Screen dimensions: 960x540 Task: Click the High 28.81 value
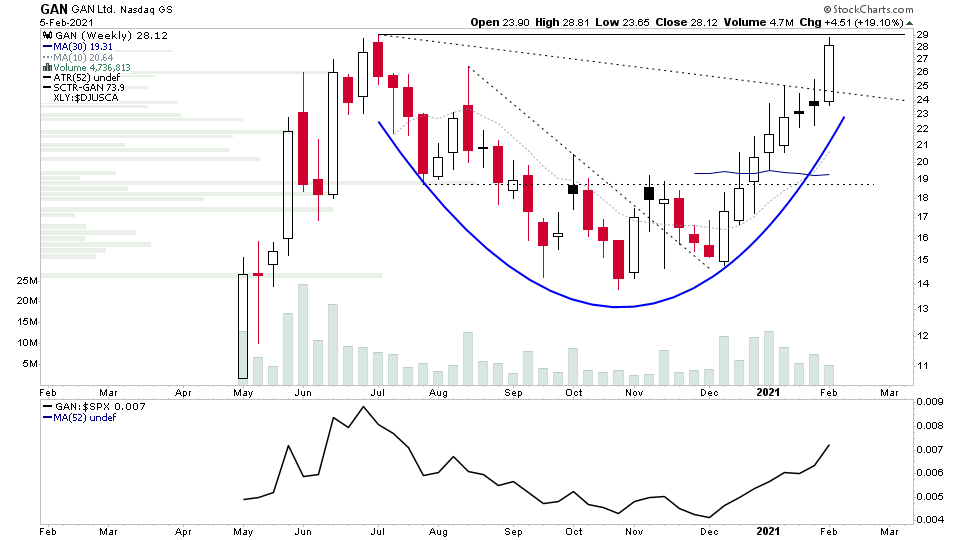coord(562,23)
